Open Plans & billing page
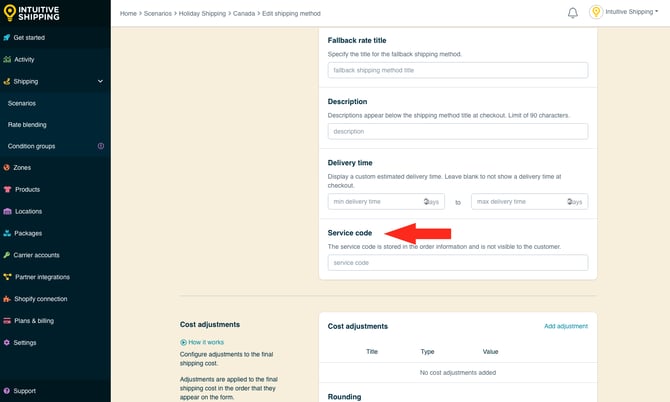The width and height of the screenshot is (670, 402). coord(34,321)
